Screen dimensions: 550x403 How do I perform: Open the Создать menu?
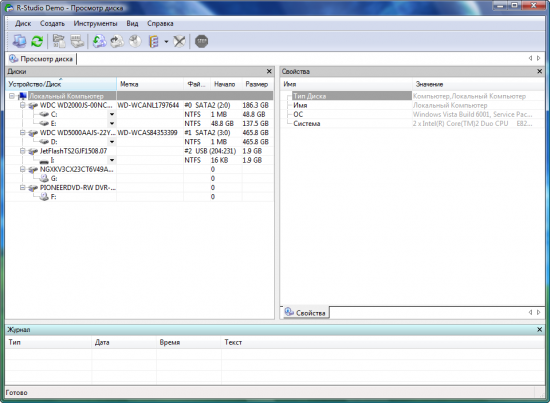click(x=52, y=23)
